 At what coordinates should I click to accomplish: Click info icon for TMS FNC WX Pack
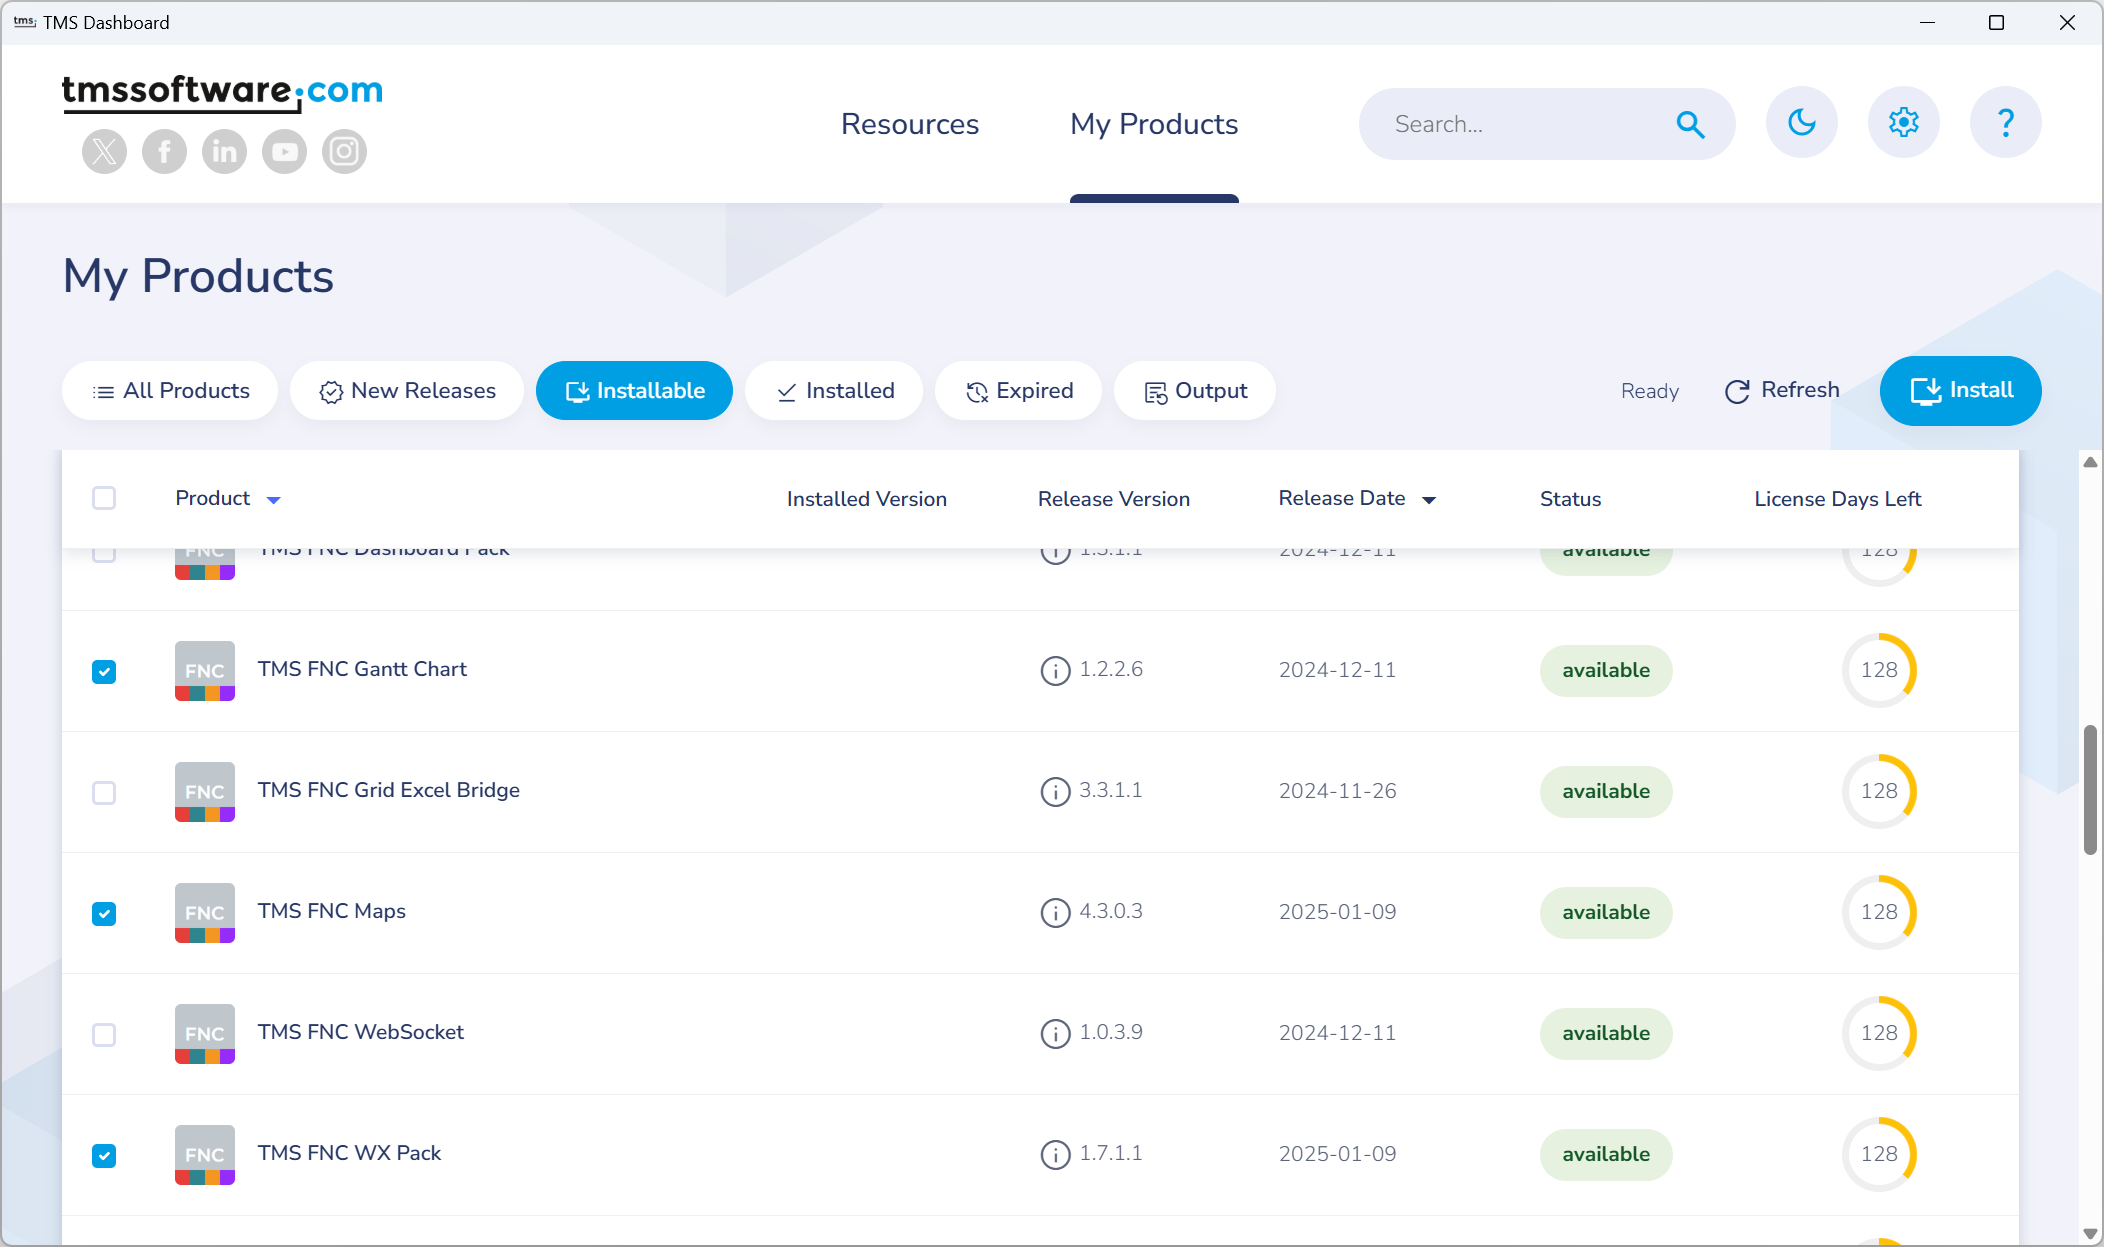1055,1154
